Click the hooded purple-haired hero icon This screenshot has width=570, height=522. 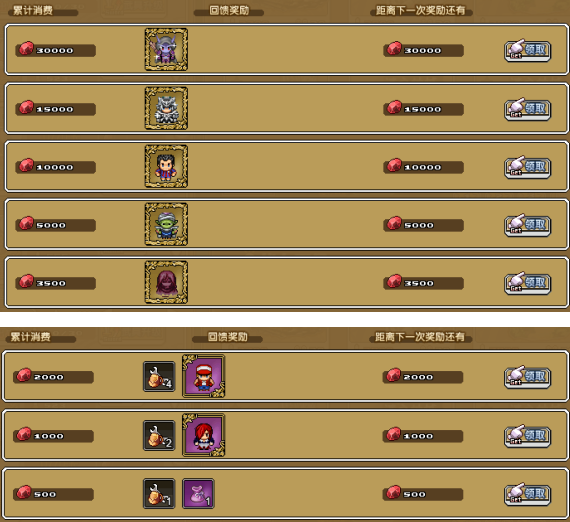166,282
